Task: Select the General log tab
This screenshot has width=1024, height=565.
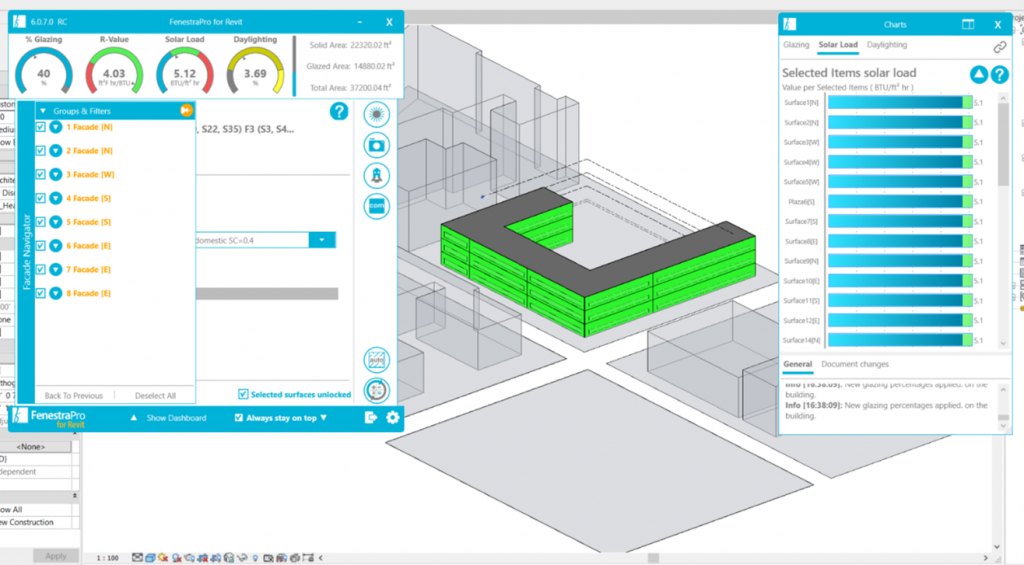Action: tap(797, 364)
